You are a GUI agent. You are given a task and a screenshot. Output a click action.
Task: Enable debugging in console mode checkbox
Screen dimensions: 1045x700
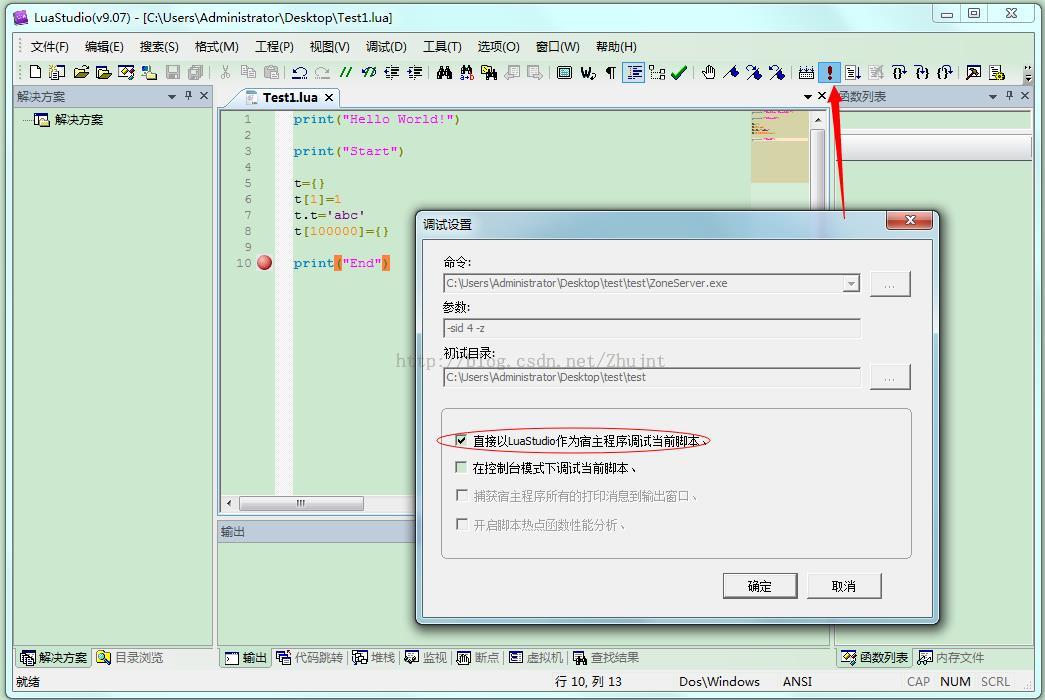[461, 467]
